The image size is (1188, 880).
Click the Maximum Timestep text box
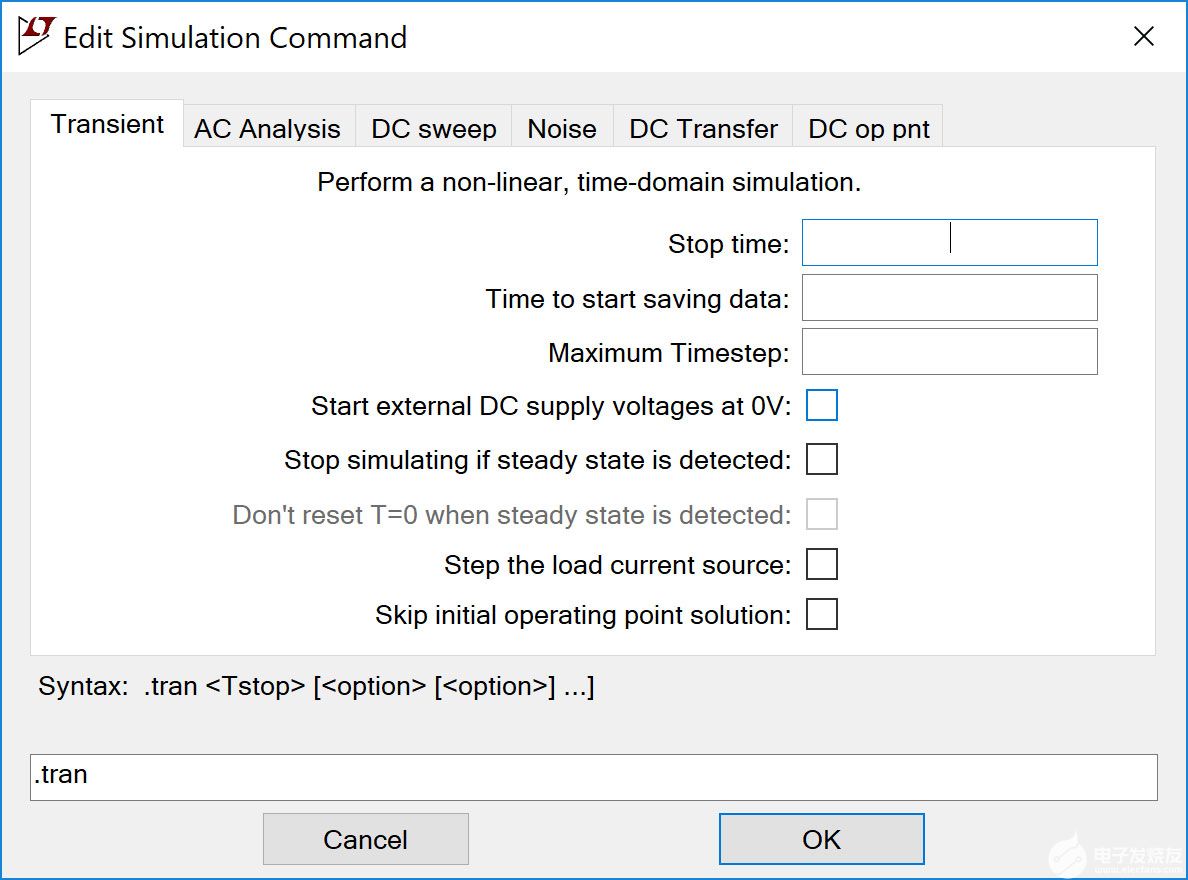tap(949, 352)
